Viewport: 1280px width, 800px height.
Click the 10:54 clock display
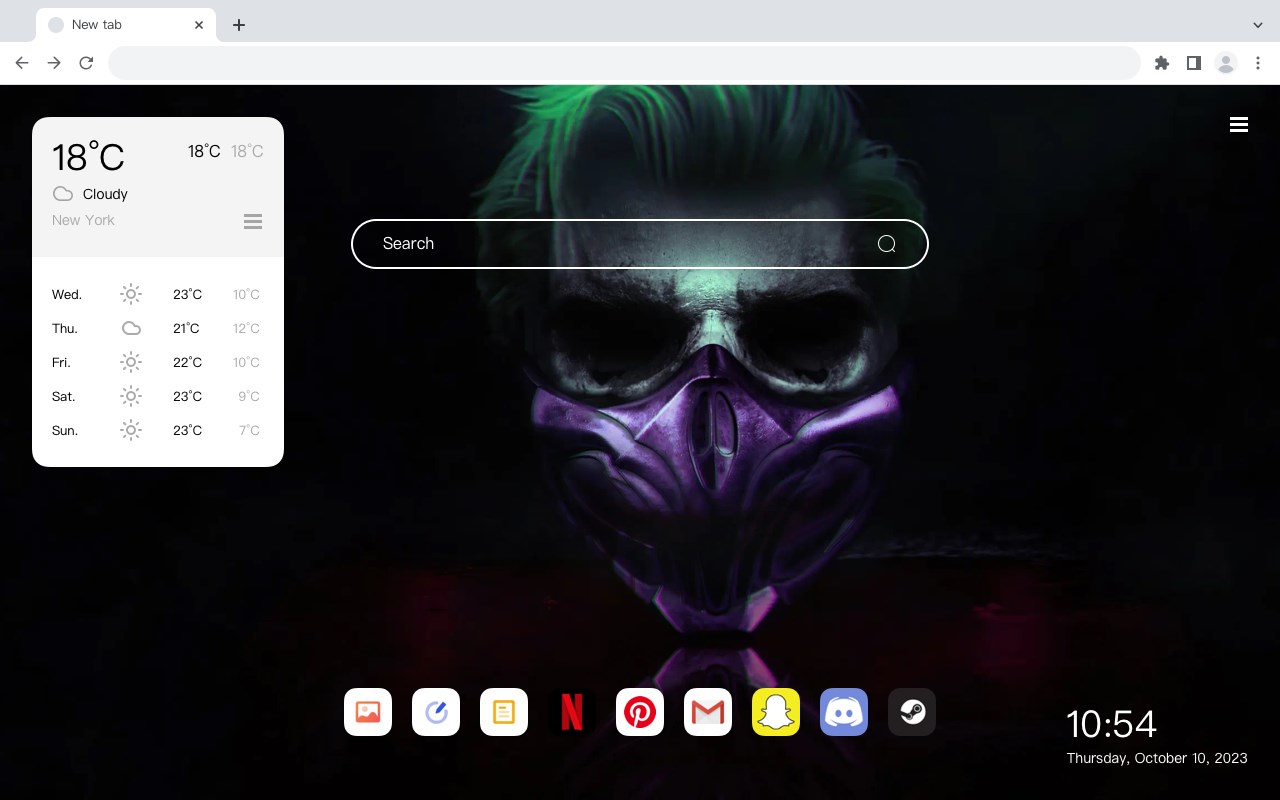click(1111, 724)
